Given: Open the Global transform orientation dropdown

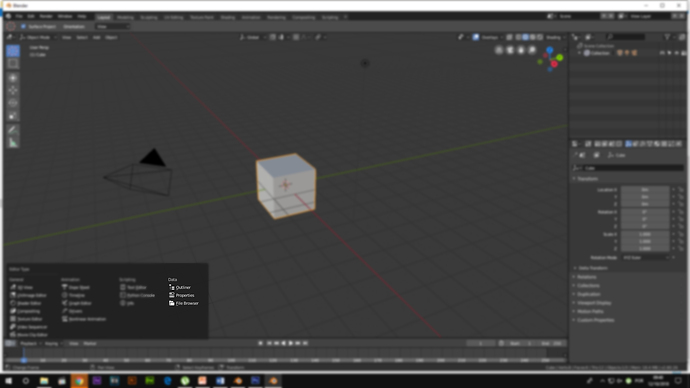Looking at the screenshot, I should pyautogui.click(x=253, y=37).
